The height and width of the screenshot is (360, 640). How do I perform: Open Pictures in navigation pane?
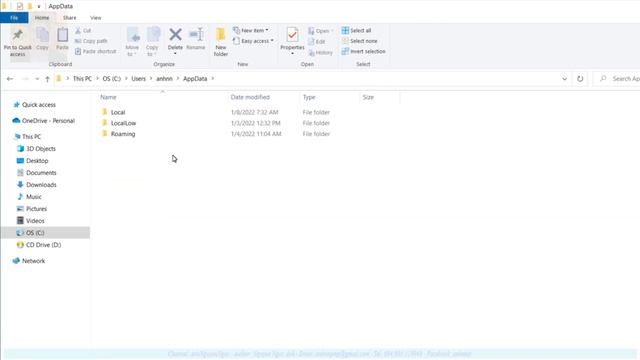pos(36,209)
